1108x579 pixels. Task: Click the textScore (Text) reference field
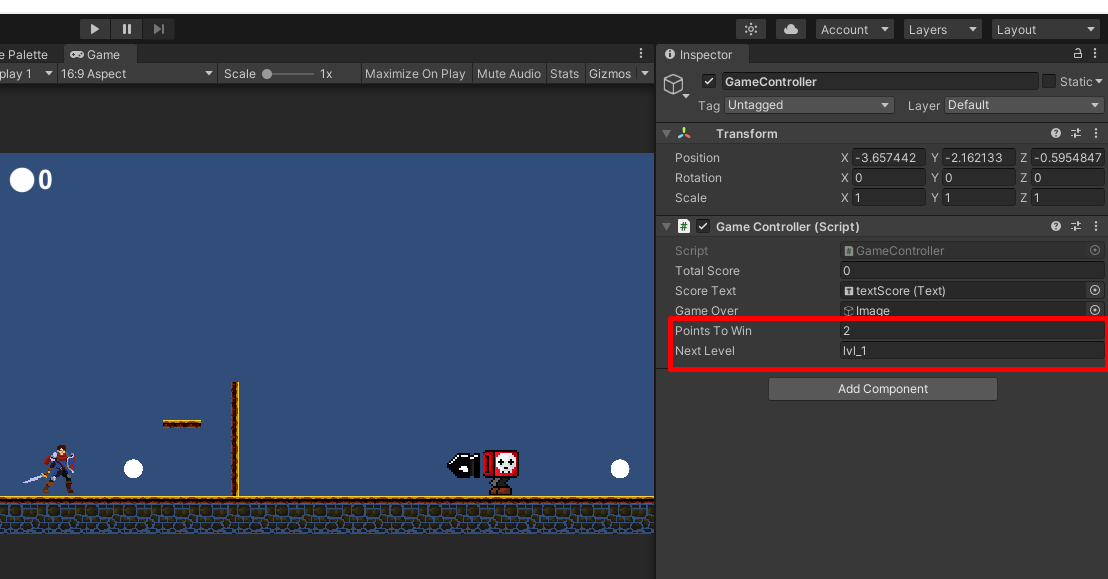point(962,291)
